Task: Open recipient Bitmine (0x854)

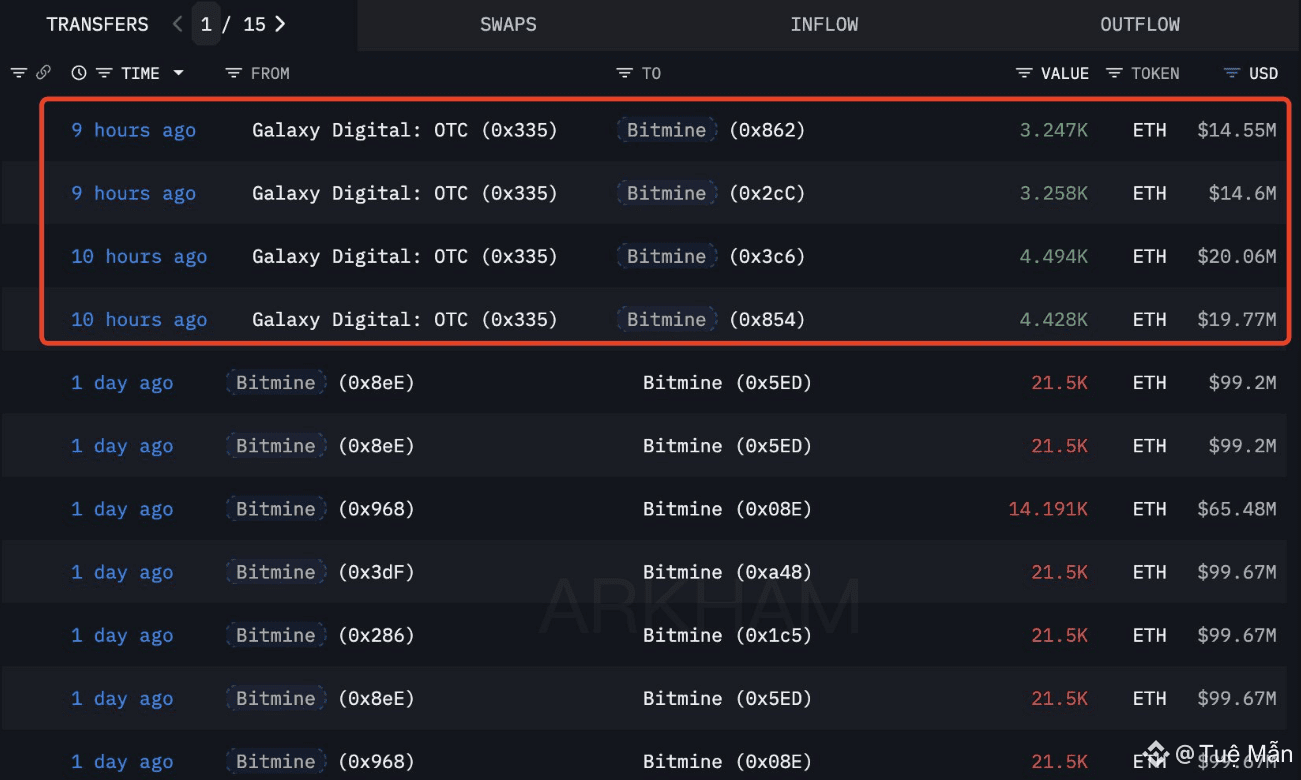Action: coord(711,319)
